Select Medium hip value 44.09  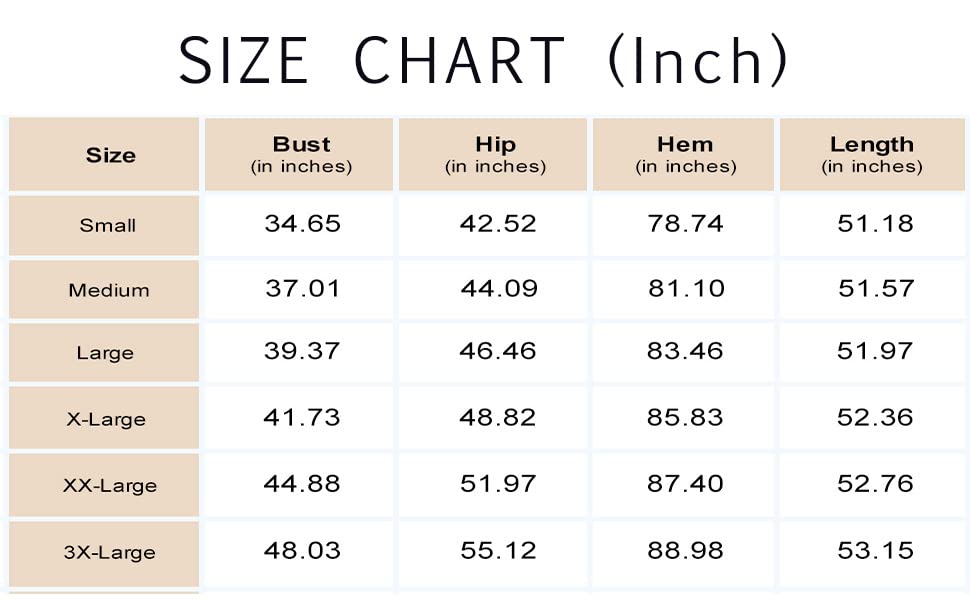pyautogui.click(x=499, y=289)
